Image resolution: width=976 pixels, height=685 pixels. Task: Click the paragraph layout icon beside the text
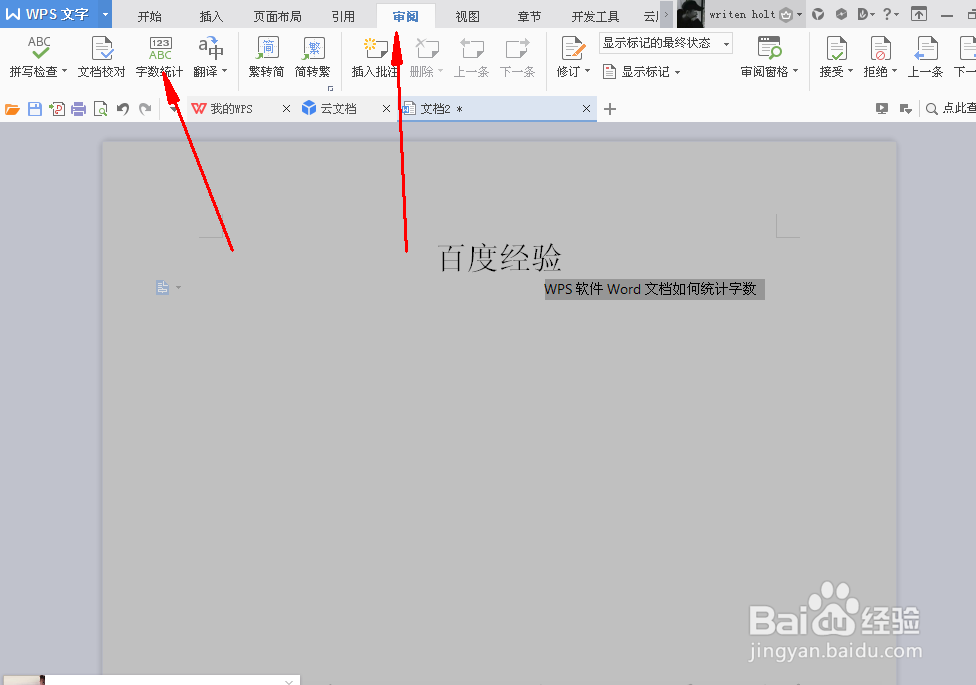point(162,288)
